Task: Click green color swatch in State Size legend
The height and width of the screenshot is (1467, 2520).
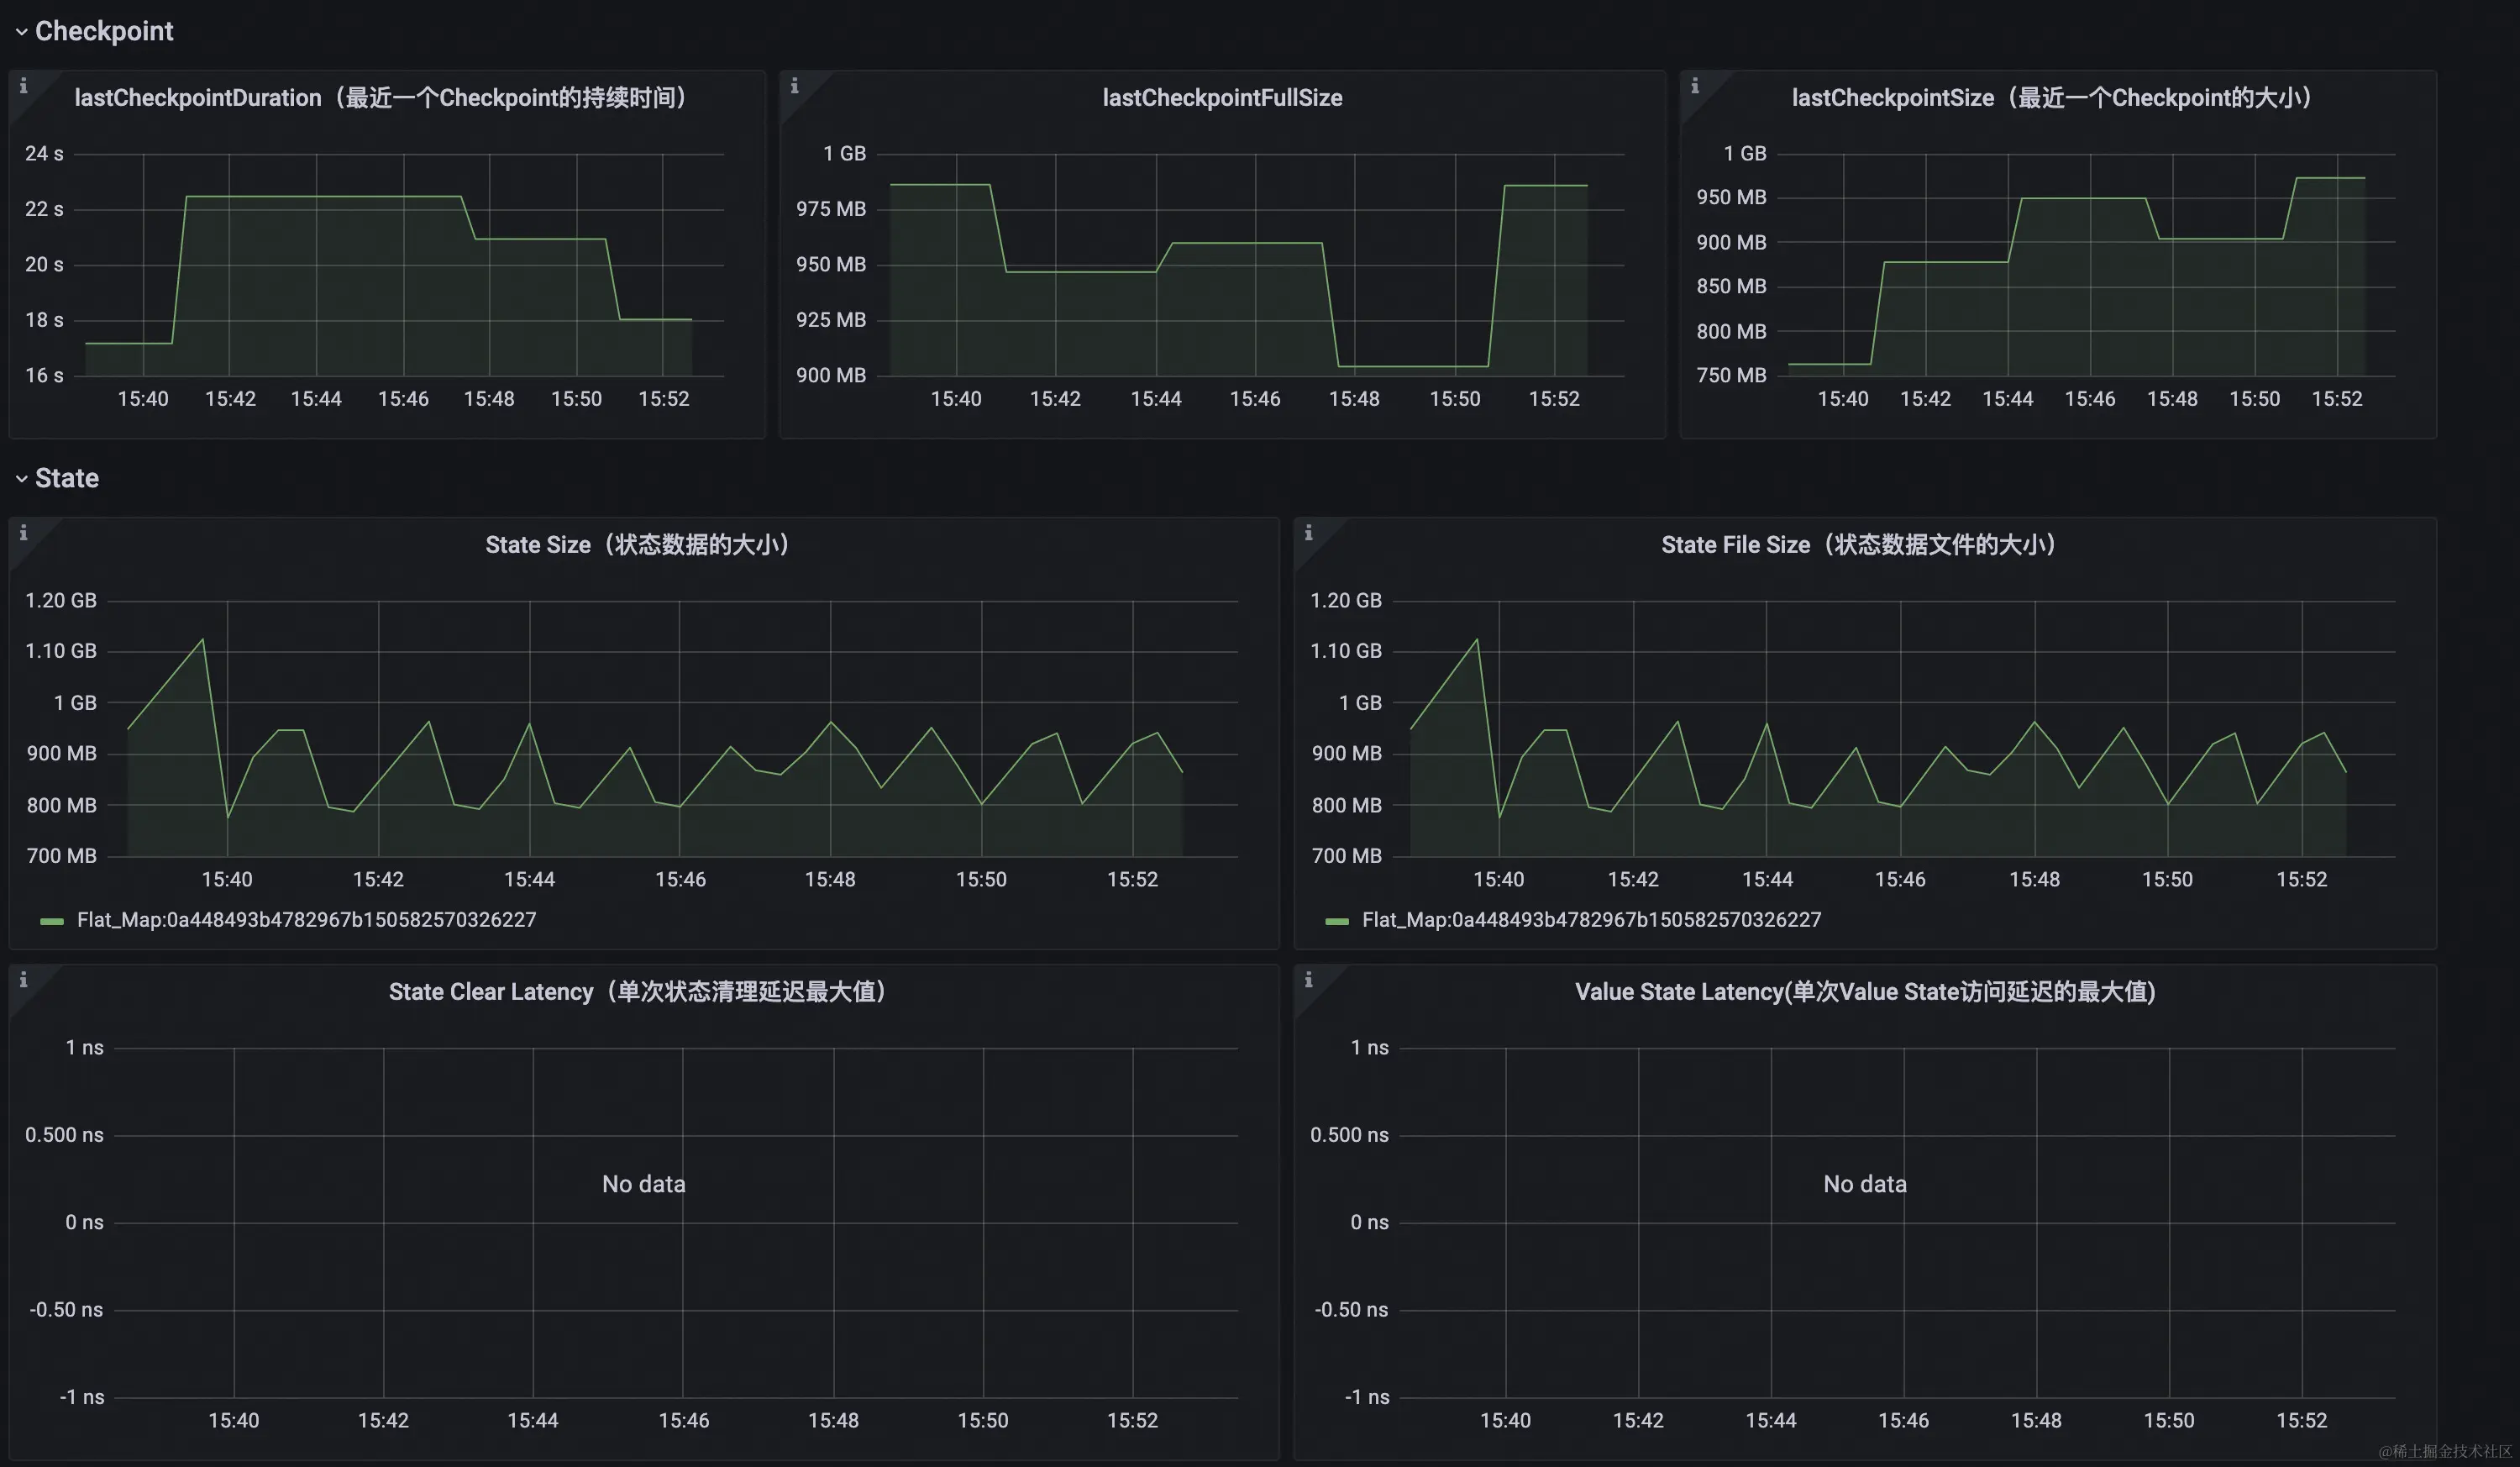Action: click(x=52, y=921)
